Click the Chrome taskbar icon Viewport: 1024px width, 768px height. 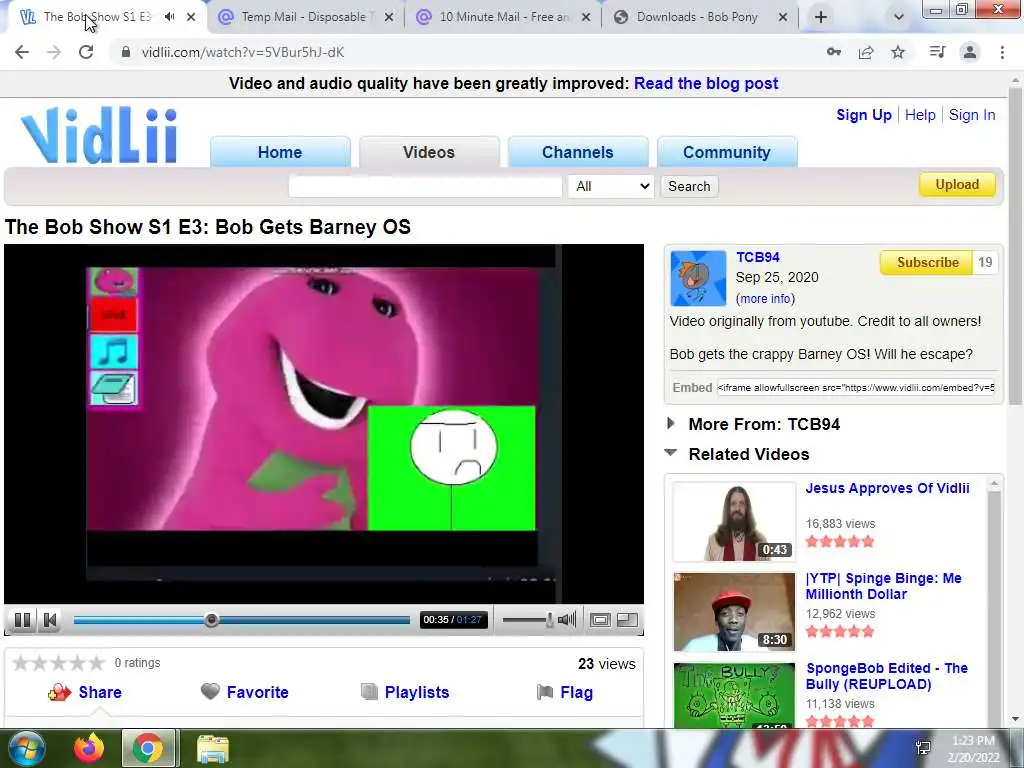(x=148, y=748)
